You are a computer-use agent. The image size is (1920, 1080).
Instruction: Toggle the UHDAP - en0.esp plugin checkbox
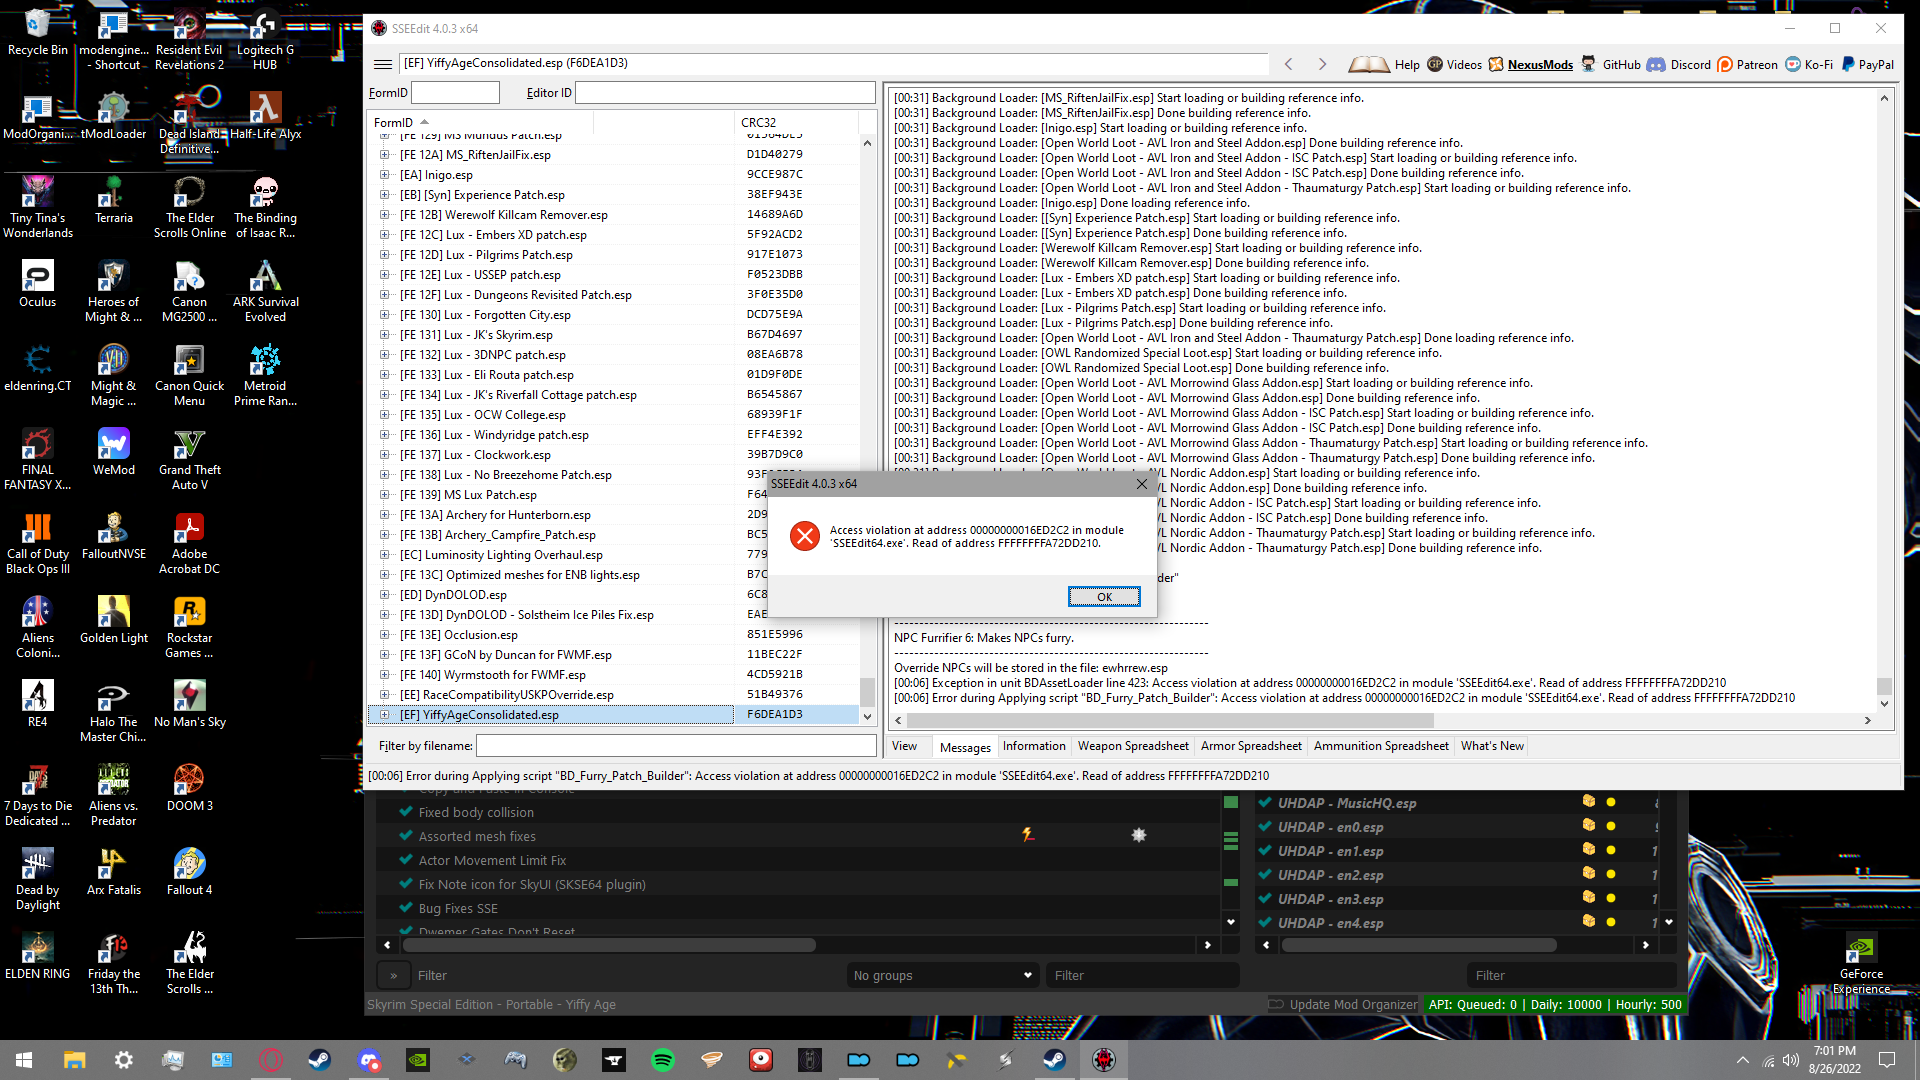1265,827
